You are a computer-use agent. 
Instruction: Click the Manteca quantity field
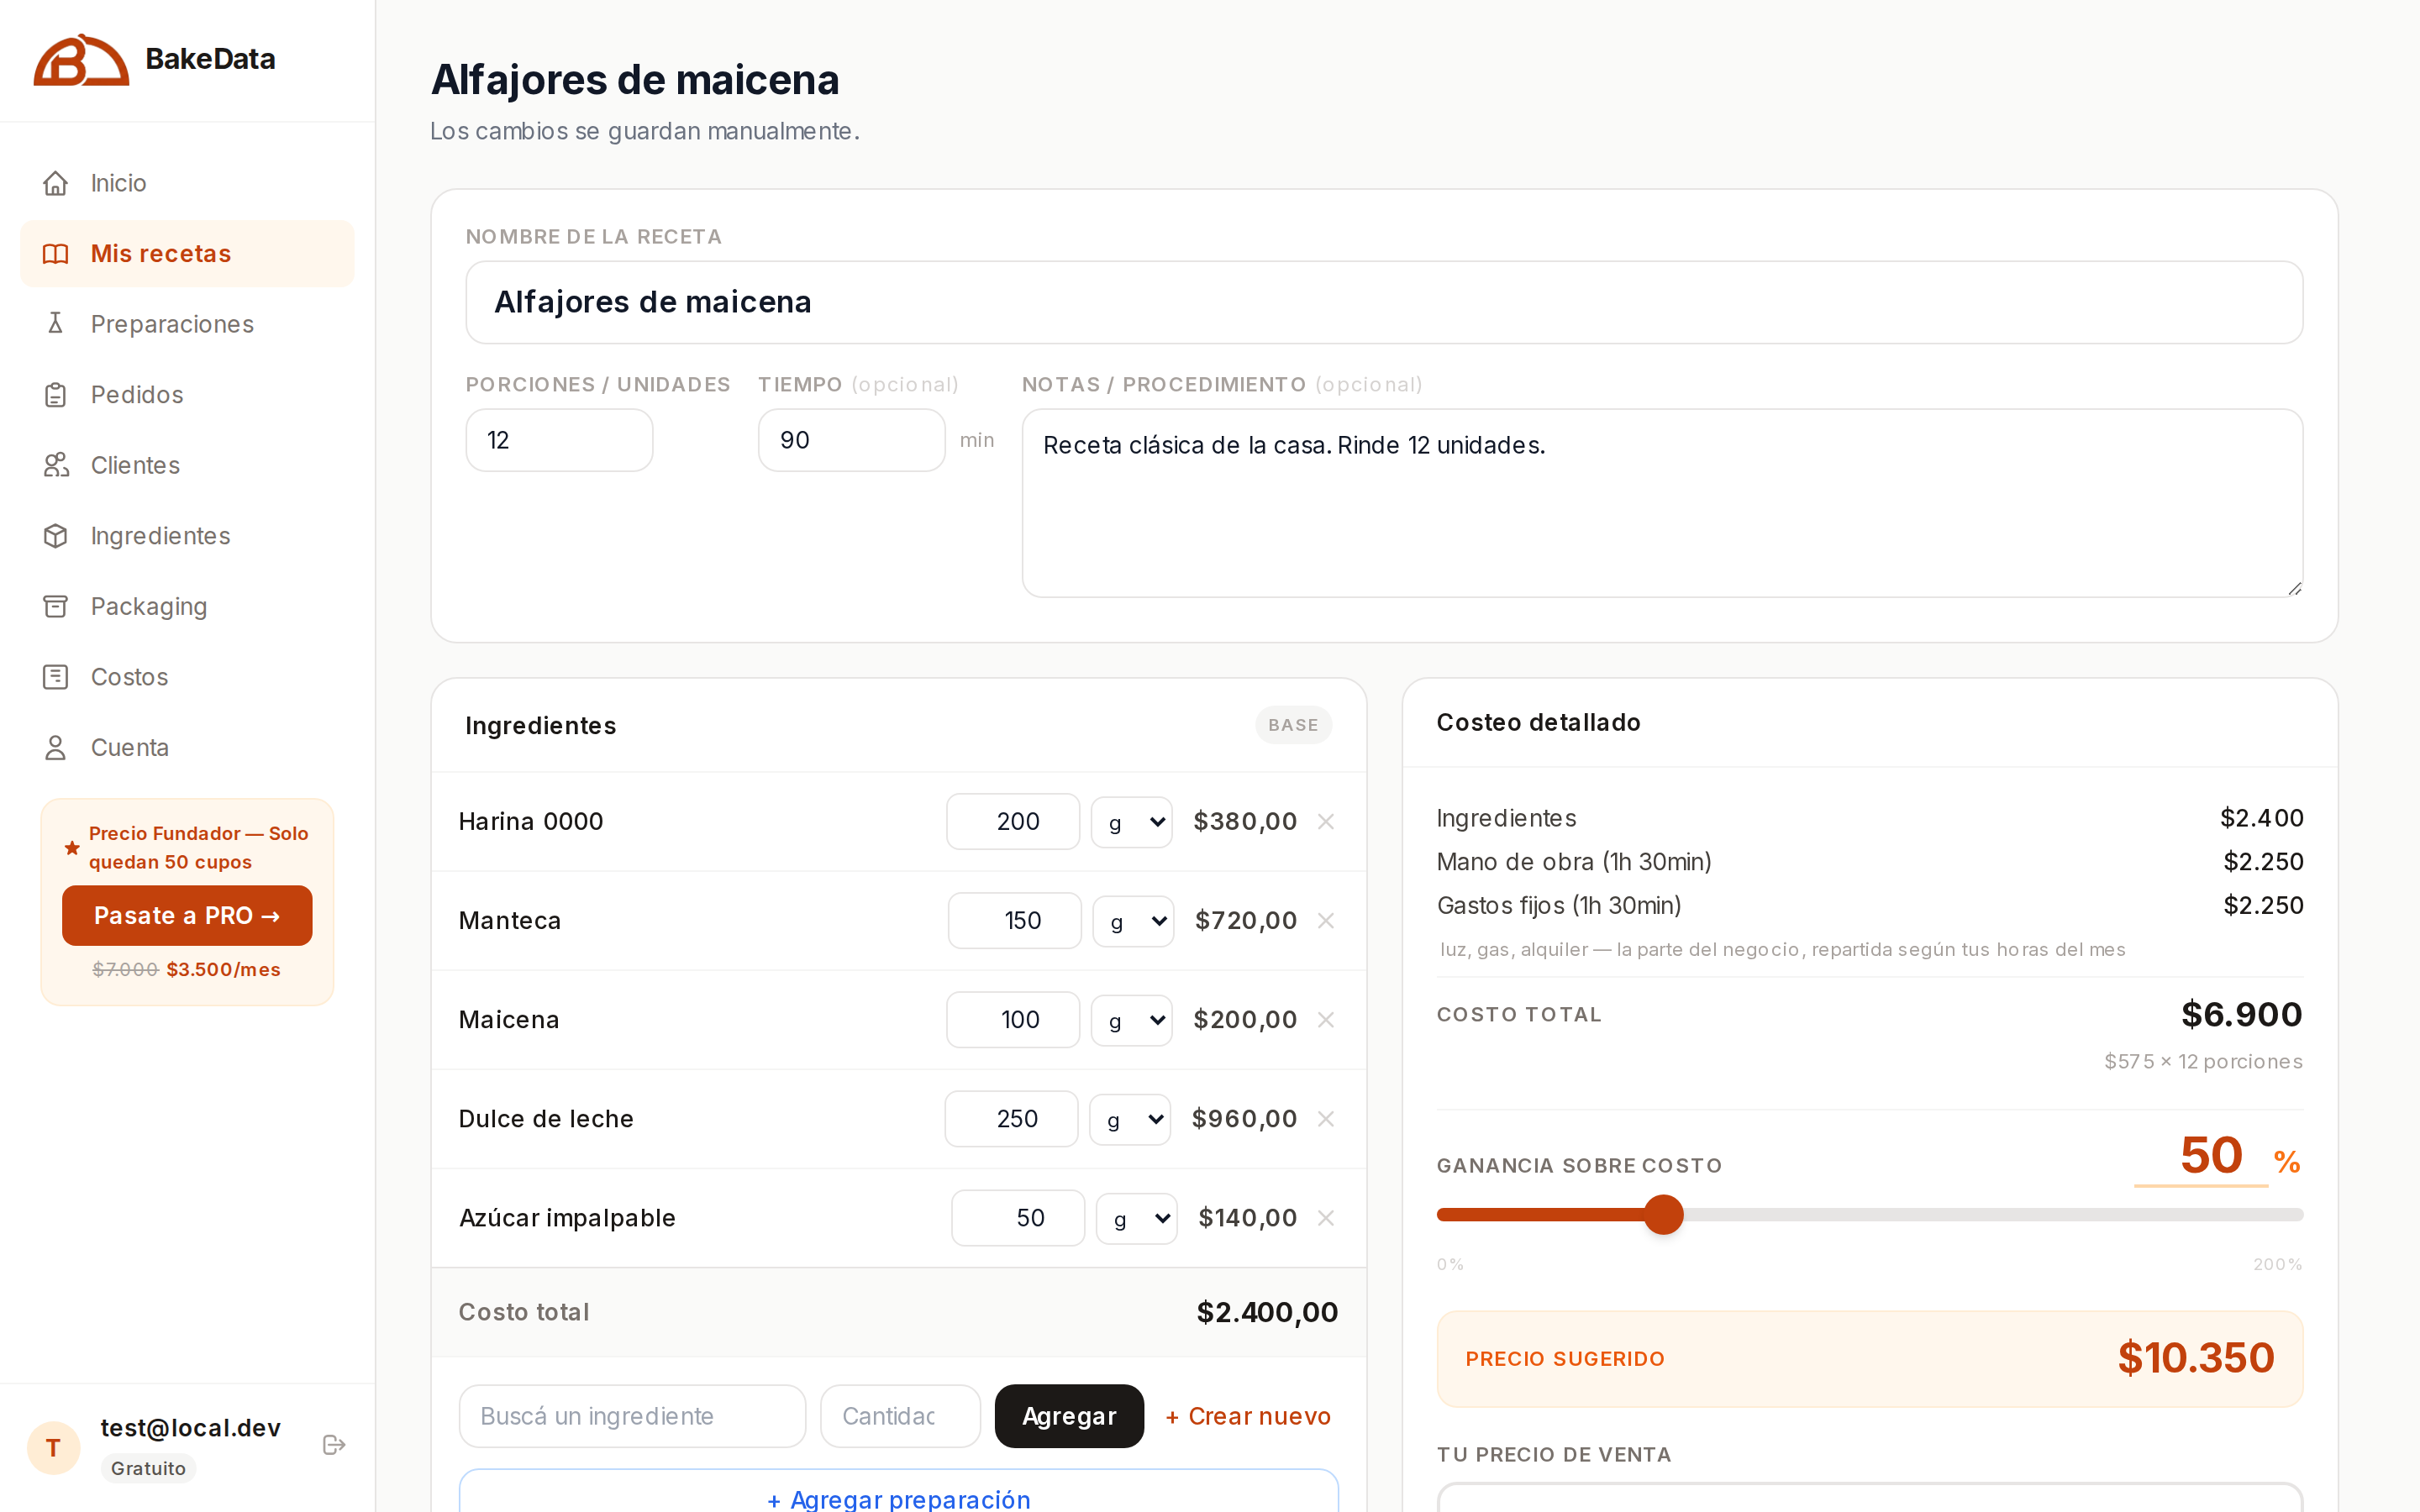pyautogui.click(x=1014, y=920)
